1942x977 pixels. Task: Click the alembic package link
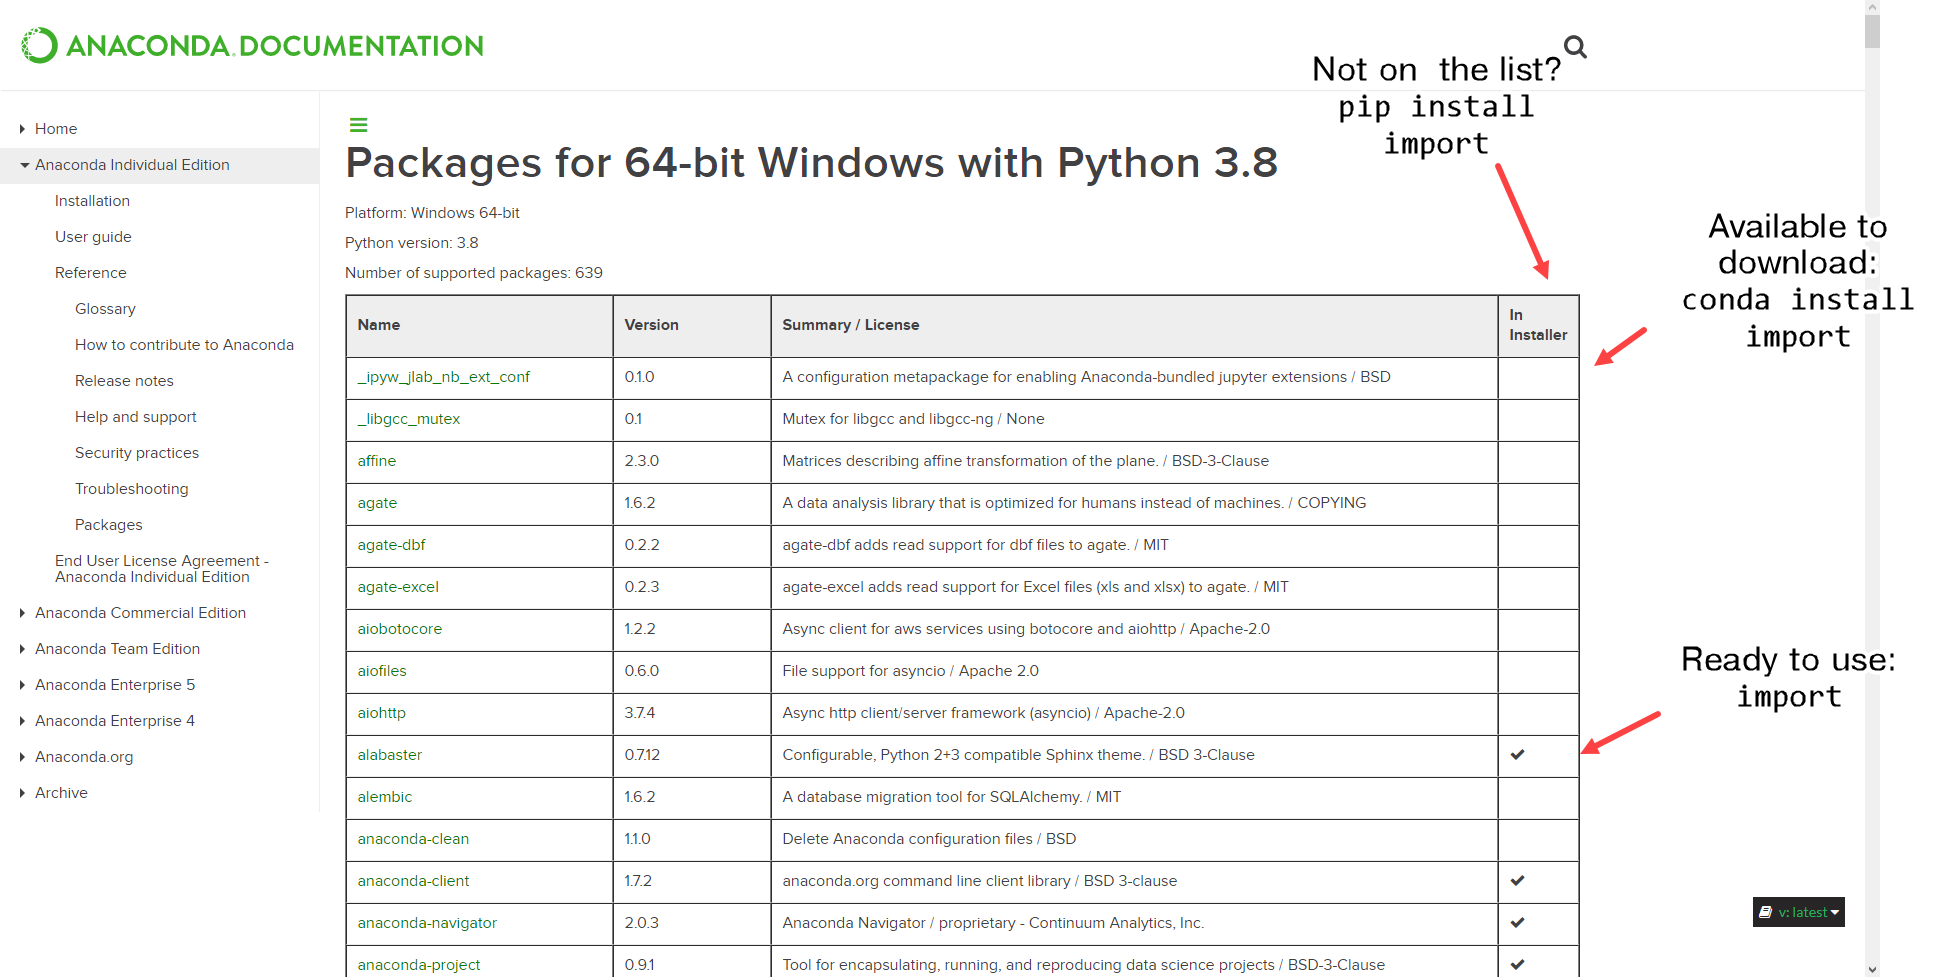[384, 797]
